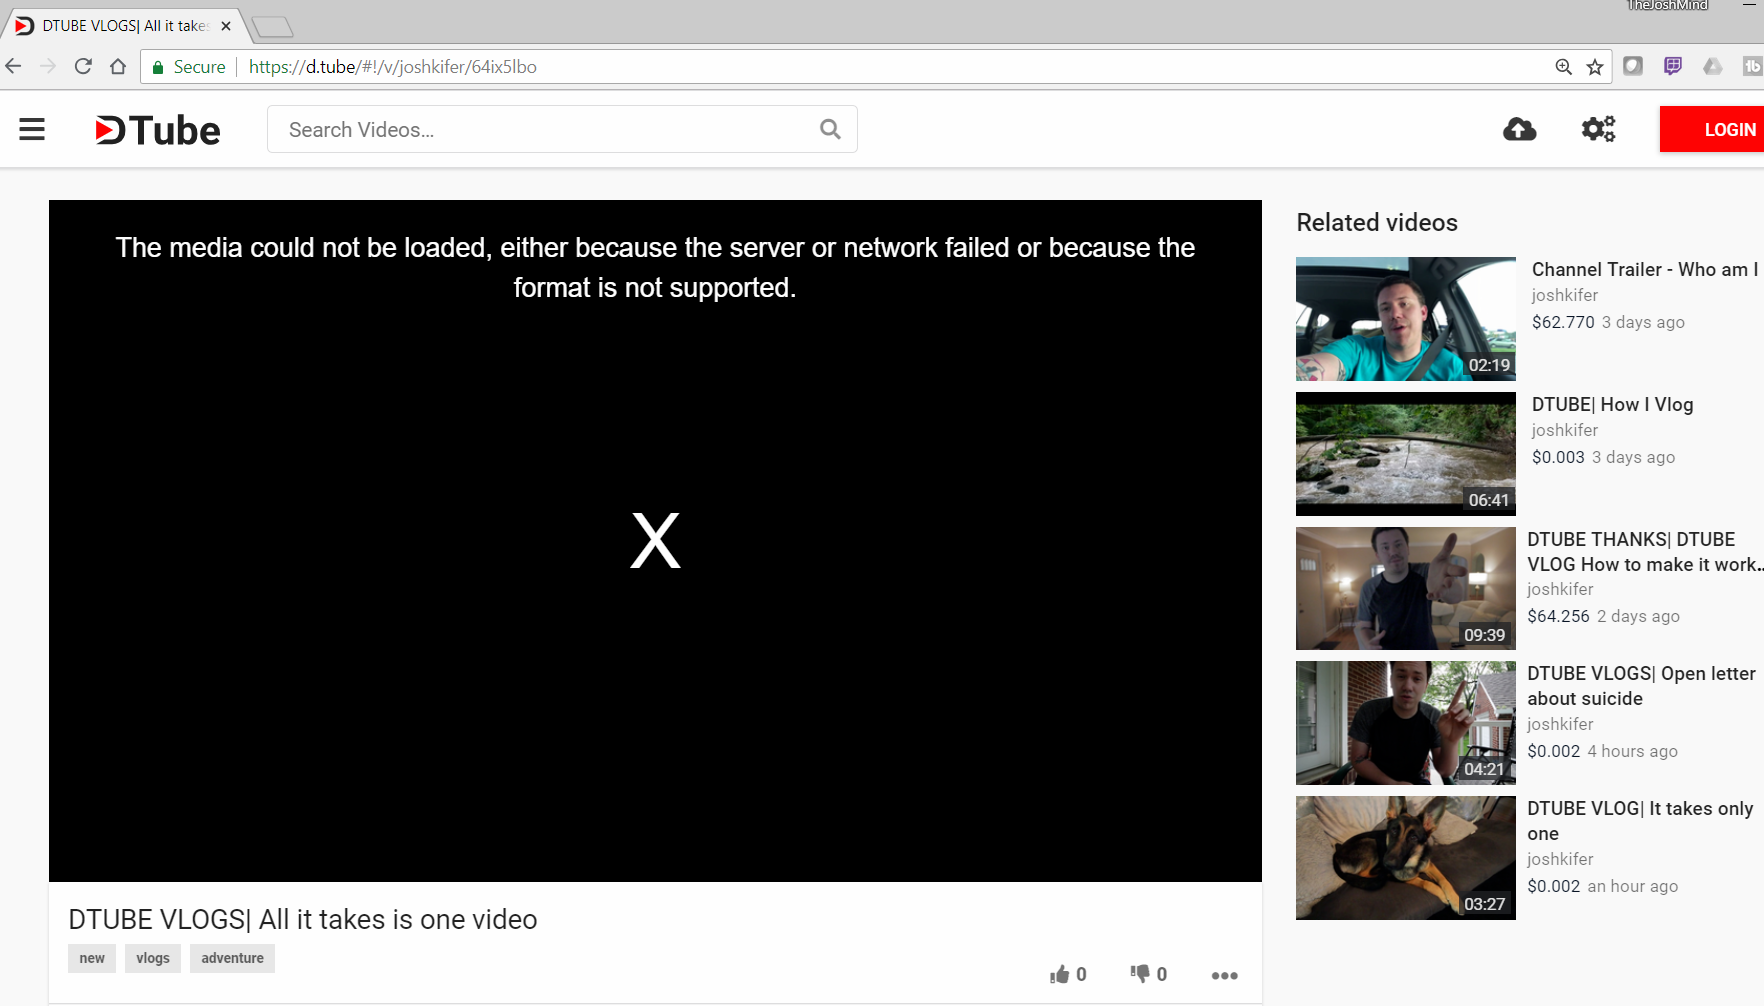
Task: Click the browser forward arrow
Action: point(48,67)
